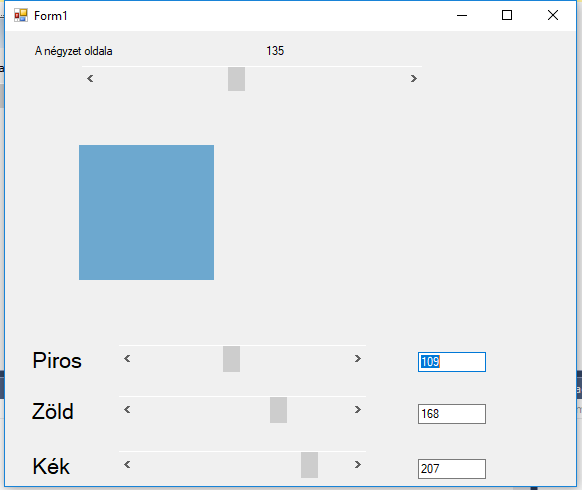
Task: Click the square size scrollbar thumb
Action: coord(236,79)
